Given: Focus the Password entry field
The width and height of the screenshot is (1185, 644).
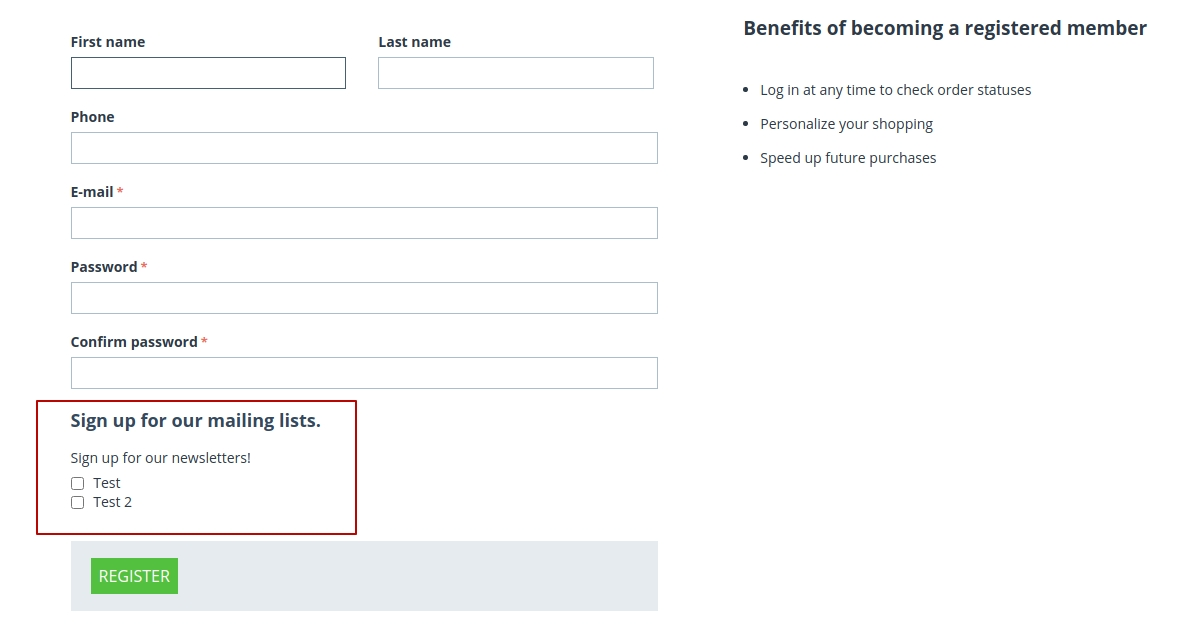Looking at the screenshot, I should [364, 298].
